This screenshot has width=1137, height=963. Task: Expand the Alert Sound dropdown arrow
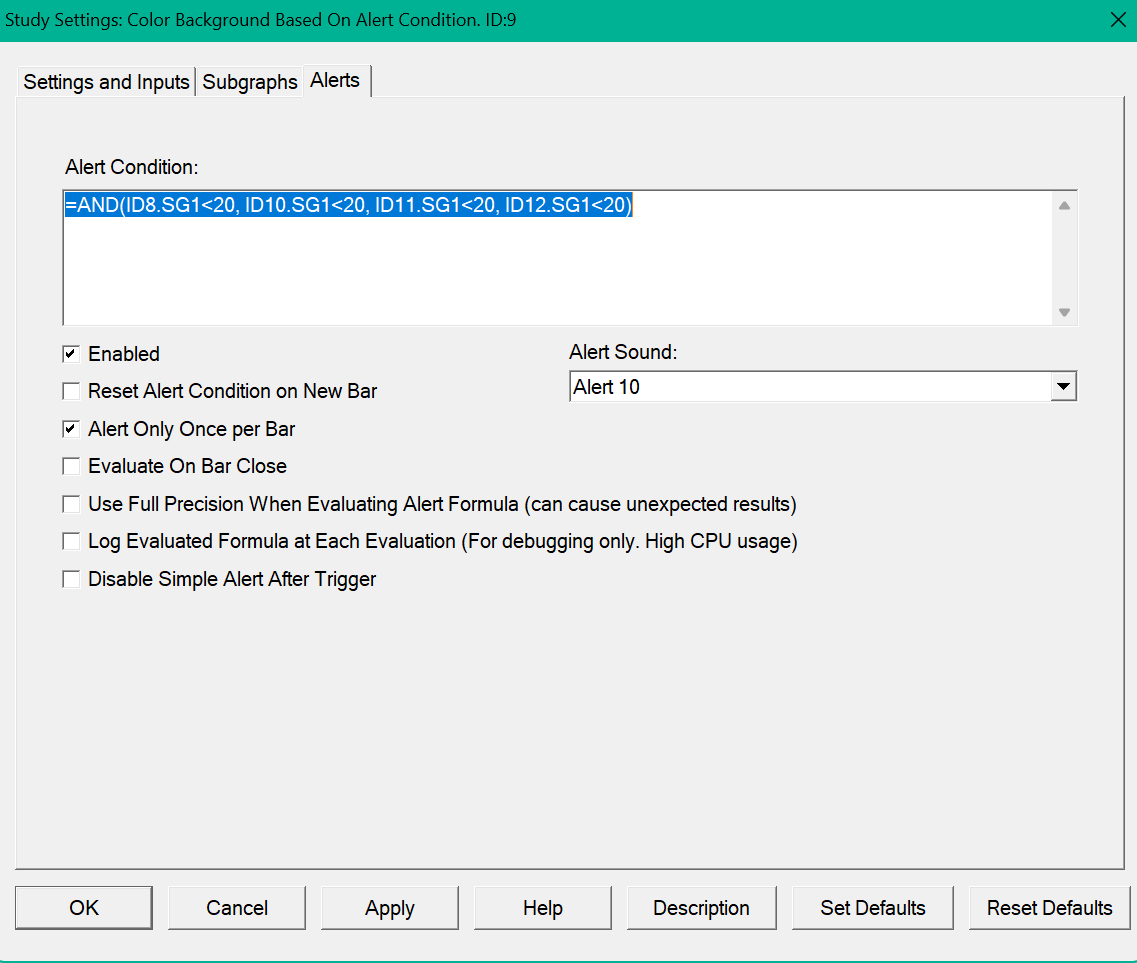1063,387
